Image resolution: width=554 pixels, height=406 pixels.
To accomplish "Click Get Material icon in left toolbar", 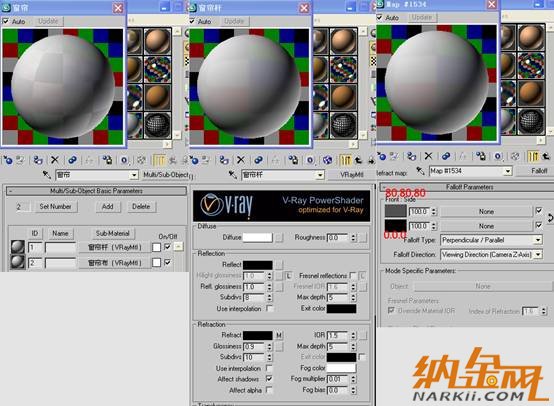I will 8,160.
